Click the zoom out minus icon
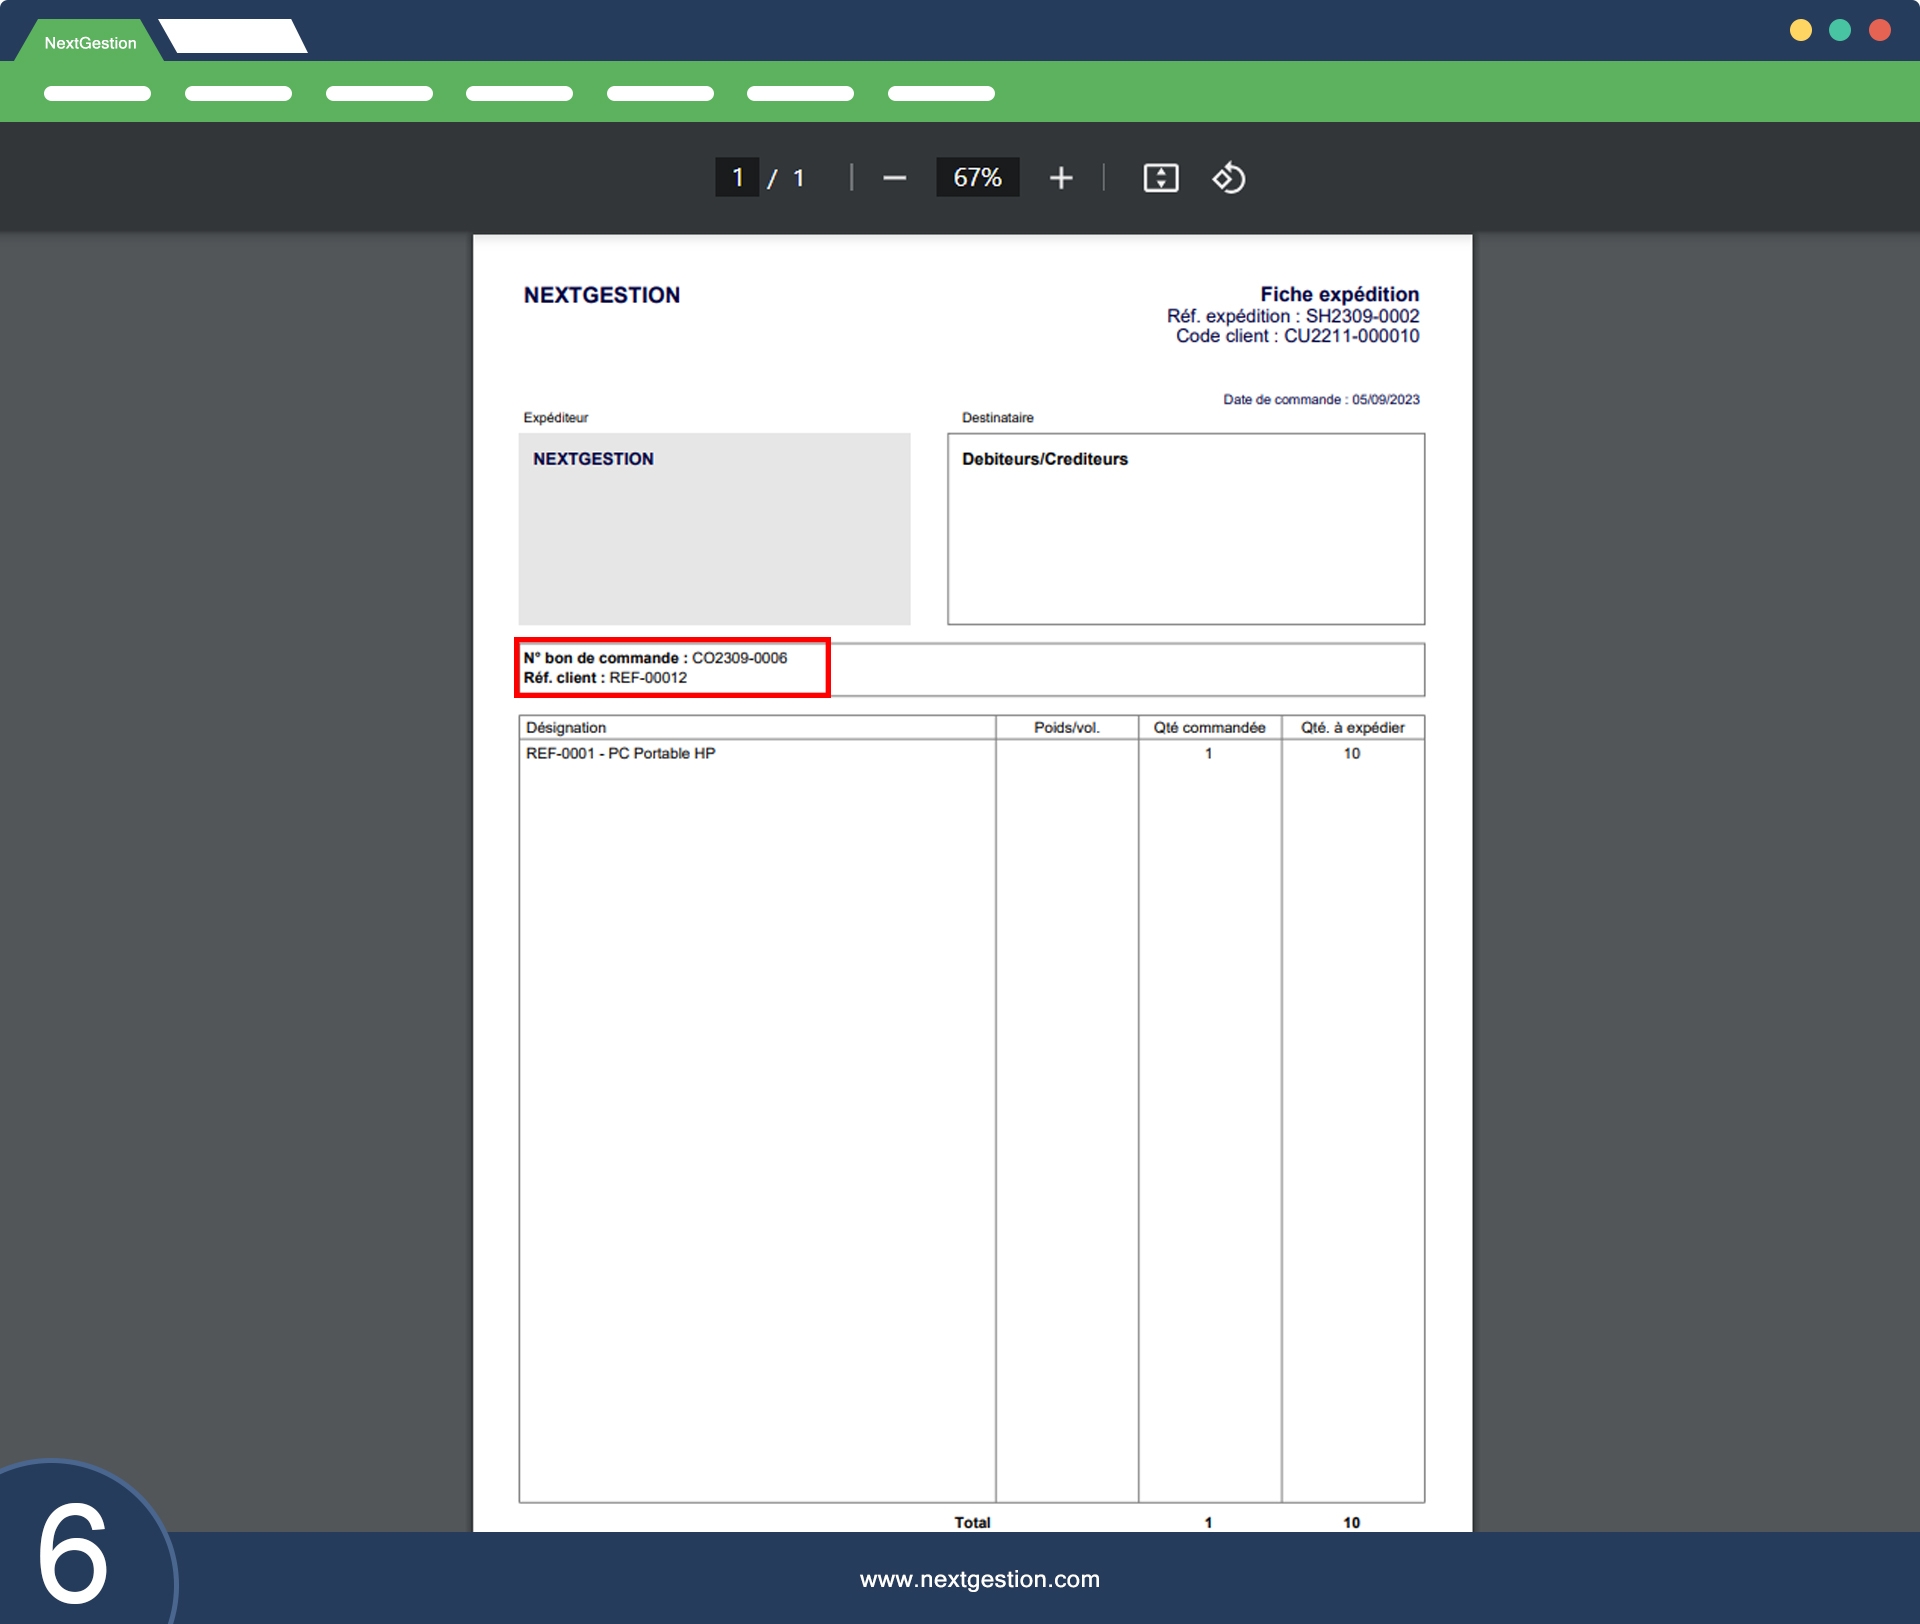Screen dimensions: 1920x1624 coord(894,178)
